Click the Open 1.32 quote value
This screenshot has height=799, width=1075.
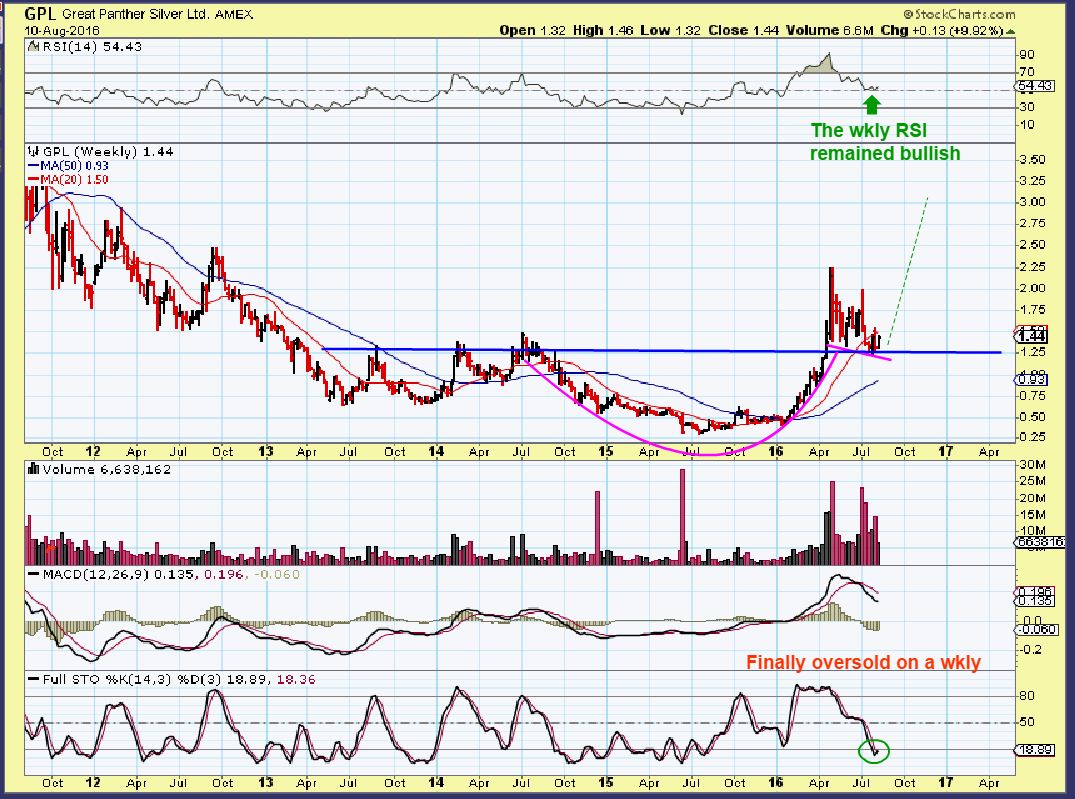tap(533, 30)
